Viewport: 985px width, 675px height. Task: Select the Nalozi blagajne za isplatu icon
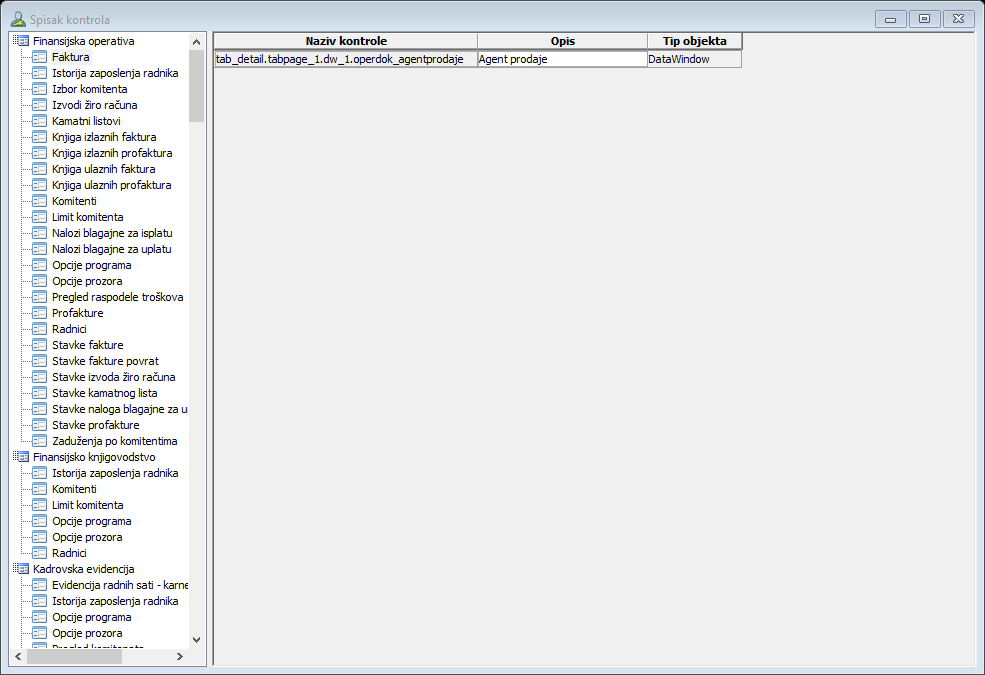40,233
